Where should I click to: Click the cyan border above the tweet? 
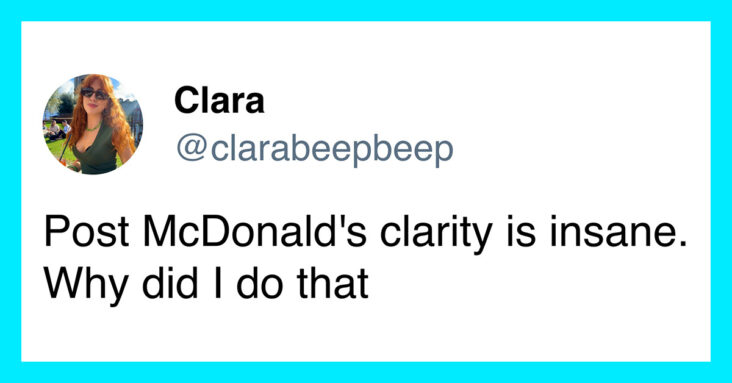pyautogui.click(x=366, y=10)
